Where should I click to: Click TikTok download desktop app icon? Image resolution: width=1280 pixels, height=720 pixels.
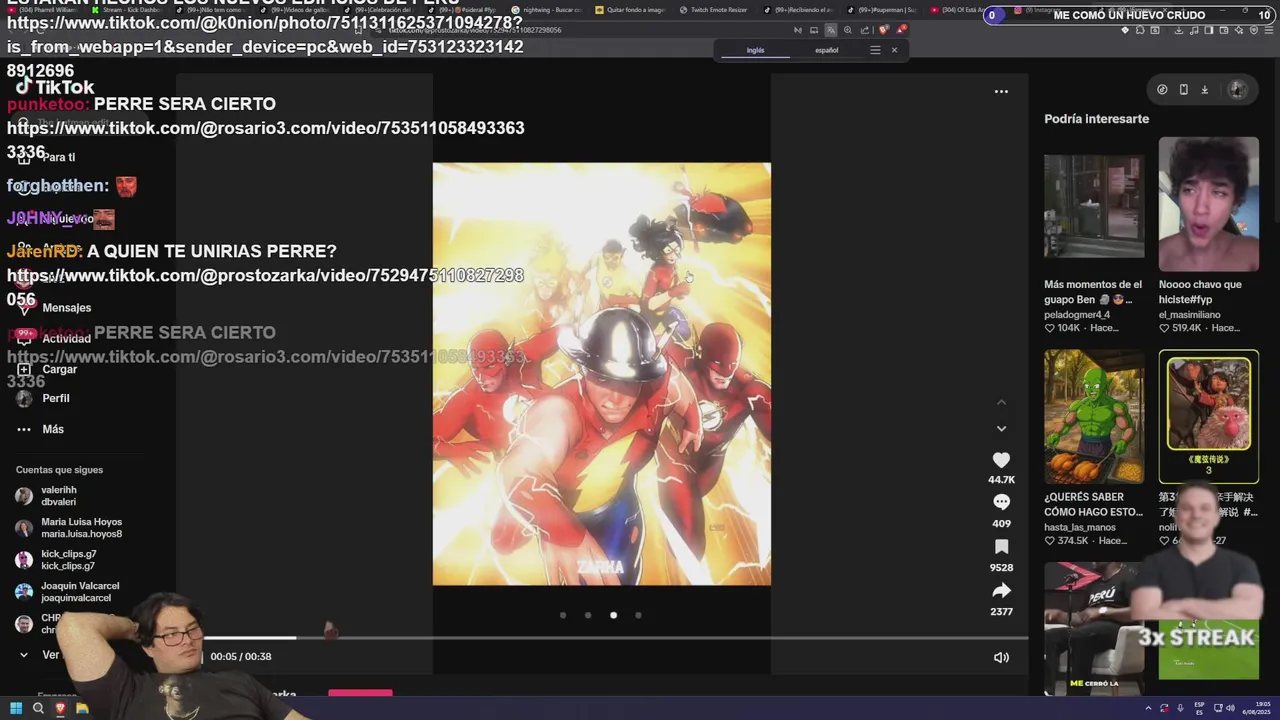1204,89
